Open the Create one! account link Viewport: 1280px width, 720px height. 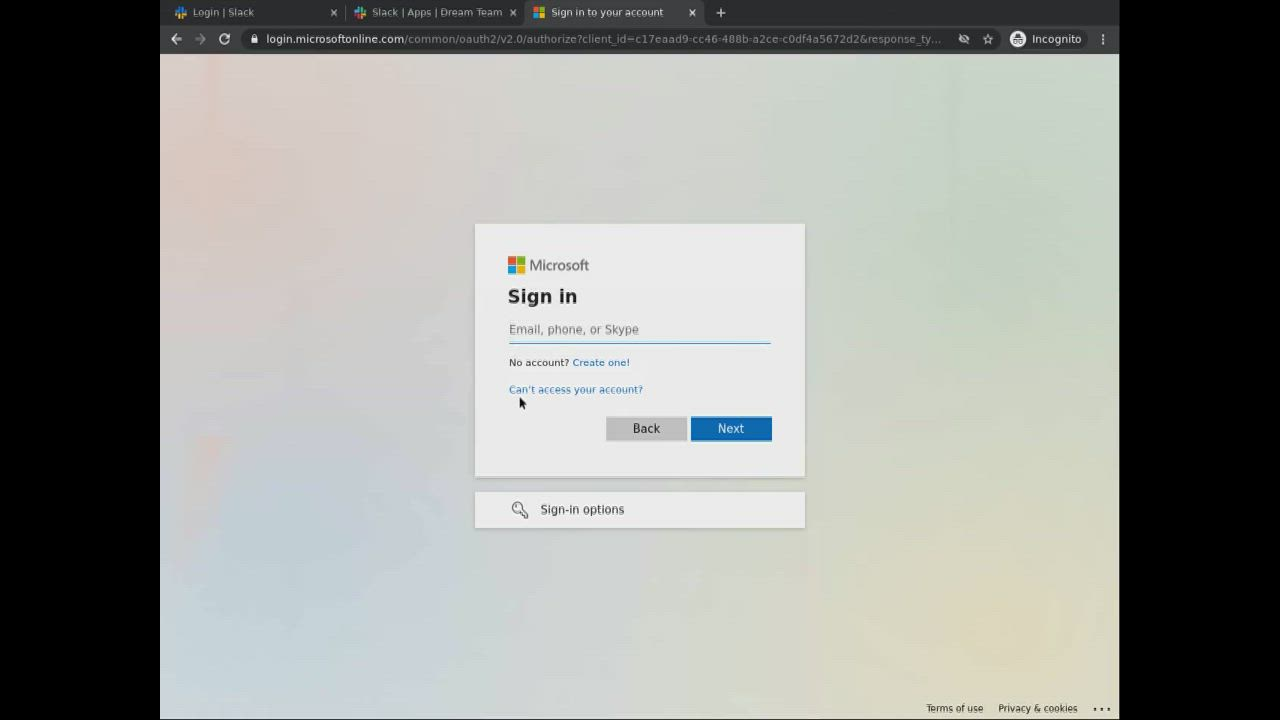coord(601,363)
